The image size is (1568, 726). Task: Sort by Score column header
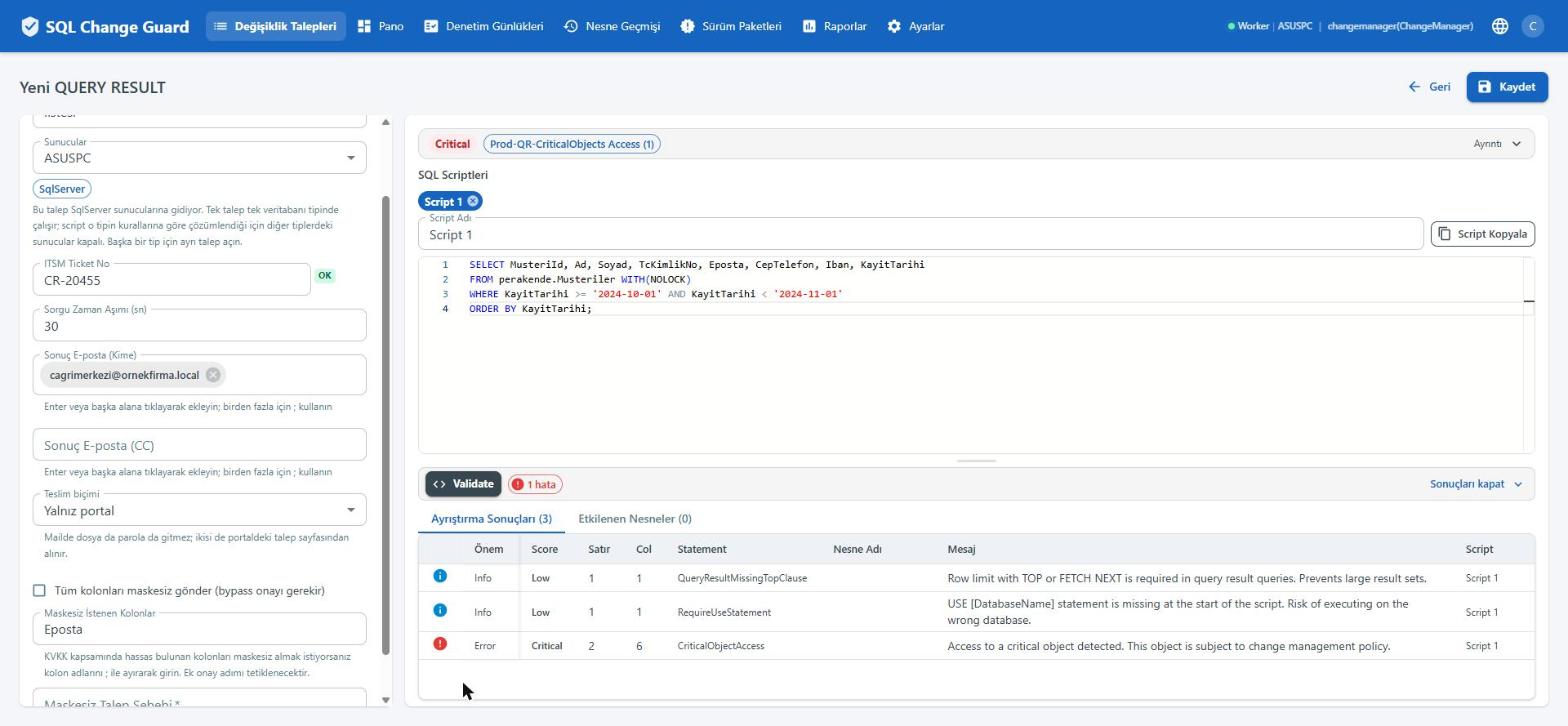544,549
